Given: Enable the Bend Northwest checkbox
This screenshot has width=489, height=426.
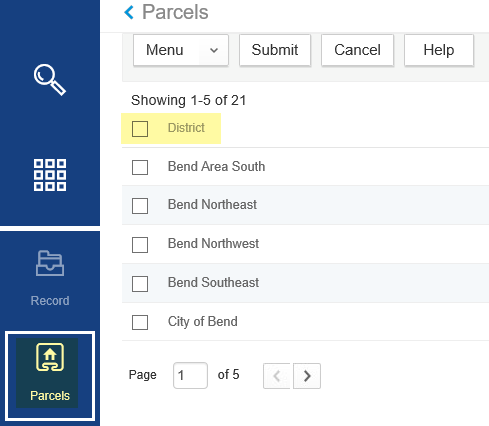Looking at the screenshot, I should click(x=140, y=245).
